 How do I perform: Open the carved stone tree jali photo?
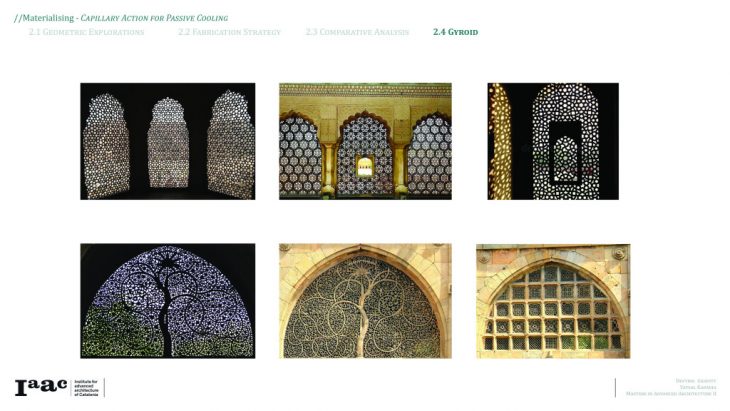(x=365, y=300)
